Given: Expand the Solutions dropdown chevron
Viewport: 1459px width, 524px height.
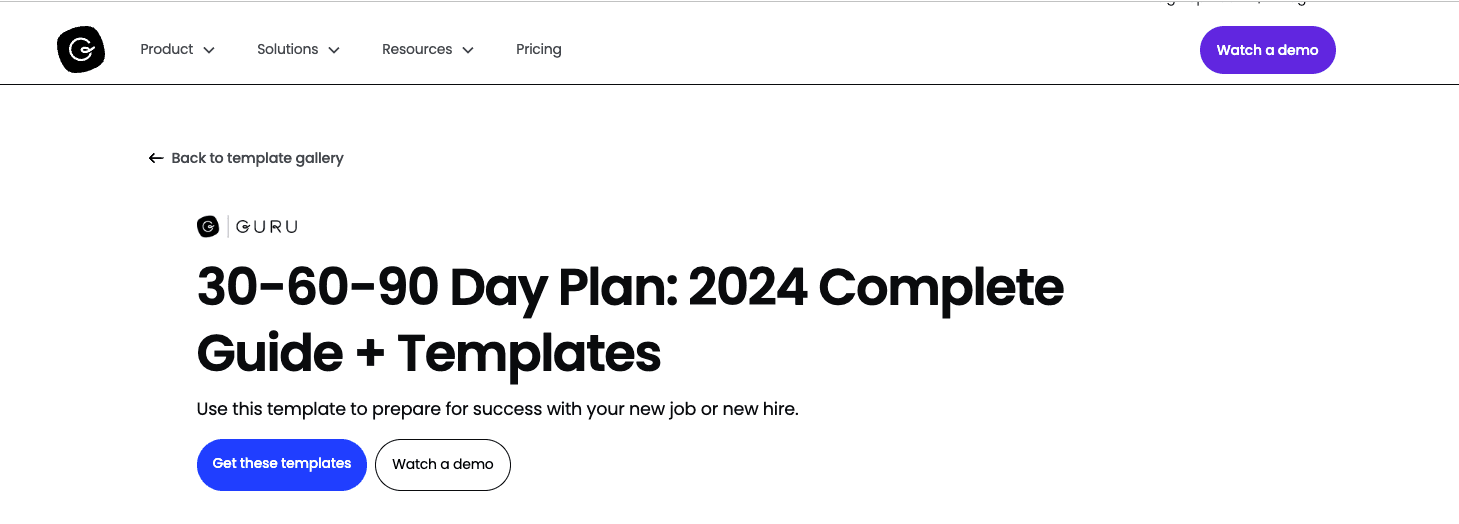Looking at the screenshot, I should click(x=334, y=50).
